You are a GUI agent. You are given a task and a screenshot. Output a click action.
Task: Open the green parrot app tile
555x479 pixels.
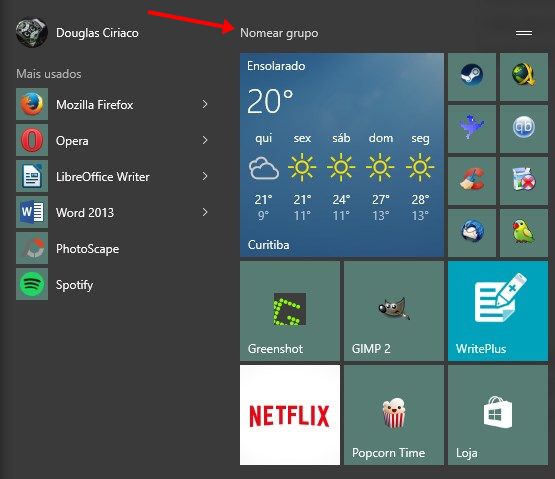point(524,233)
